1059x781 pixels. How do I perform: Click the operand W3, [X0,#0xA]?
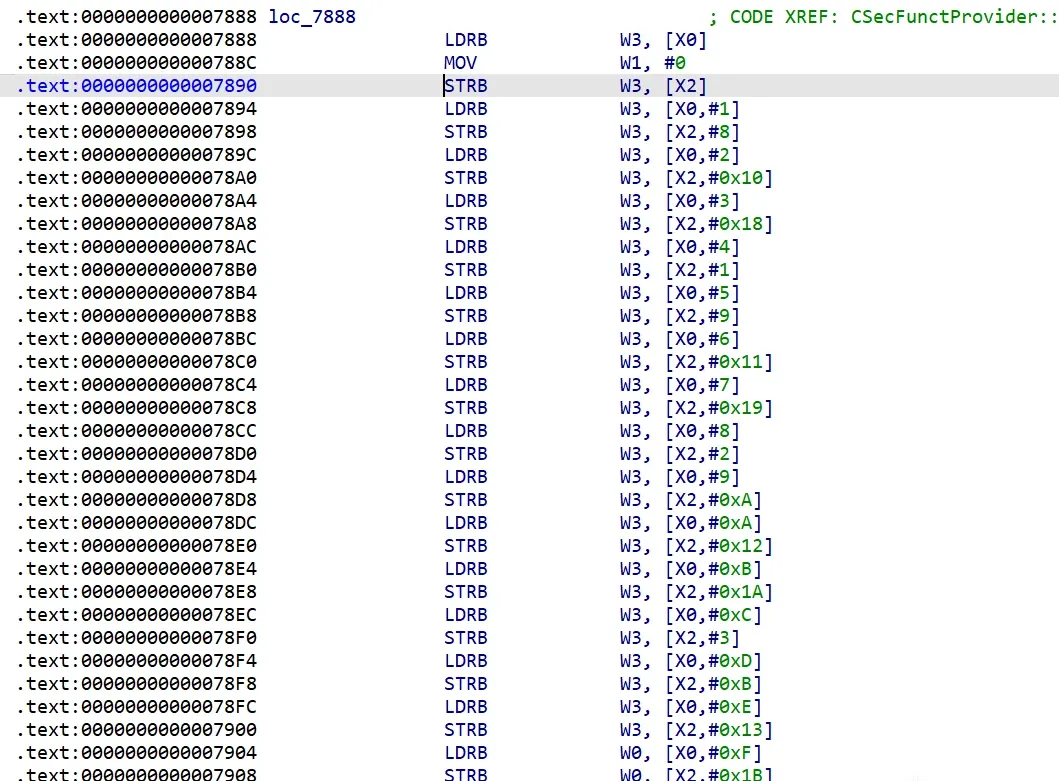coord(691,522)
